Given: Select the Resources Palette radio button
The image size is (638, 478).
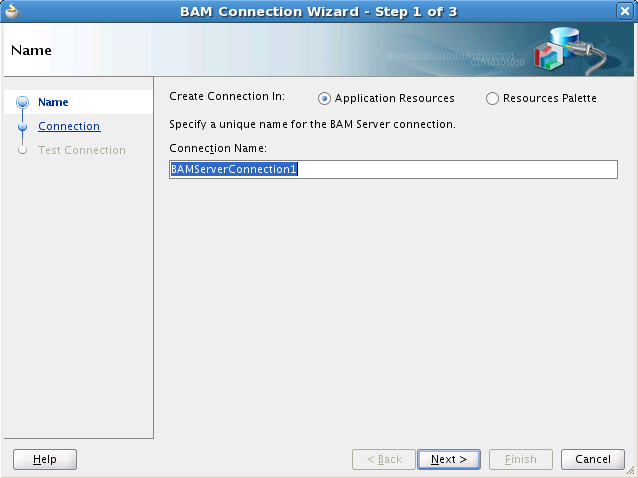Looking at the screenshot, I should point(492,98).
